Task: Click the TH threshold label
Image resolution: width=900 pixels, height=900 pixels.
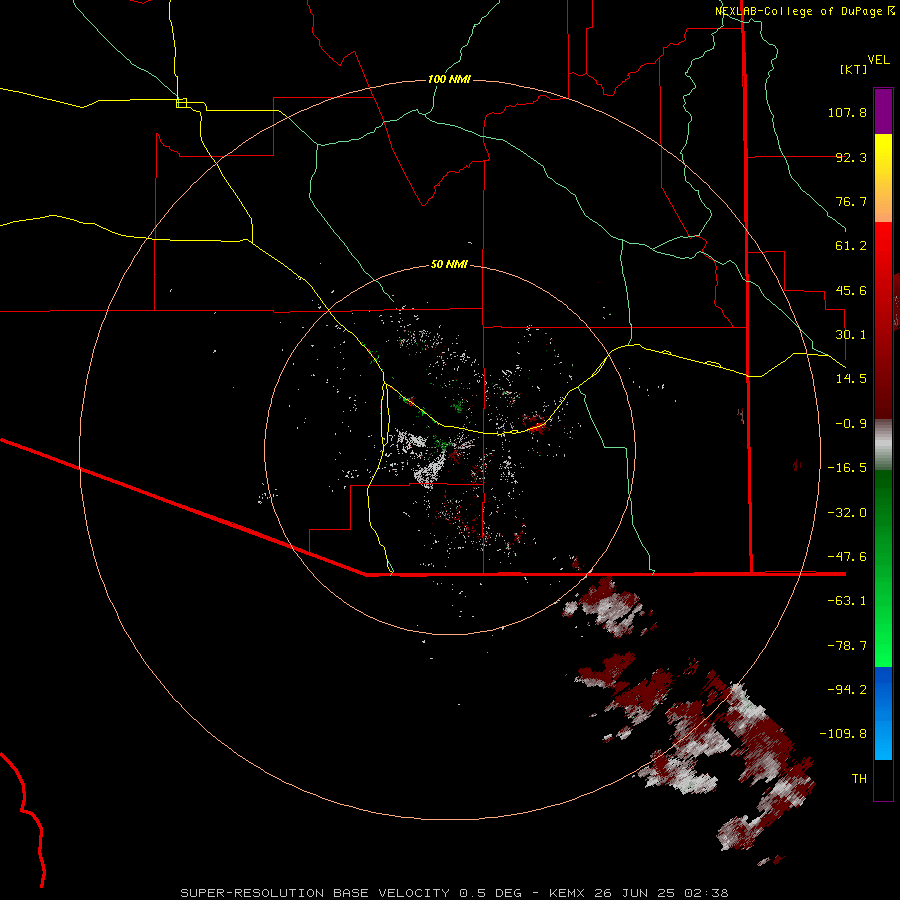Action: [859, 779]
